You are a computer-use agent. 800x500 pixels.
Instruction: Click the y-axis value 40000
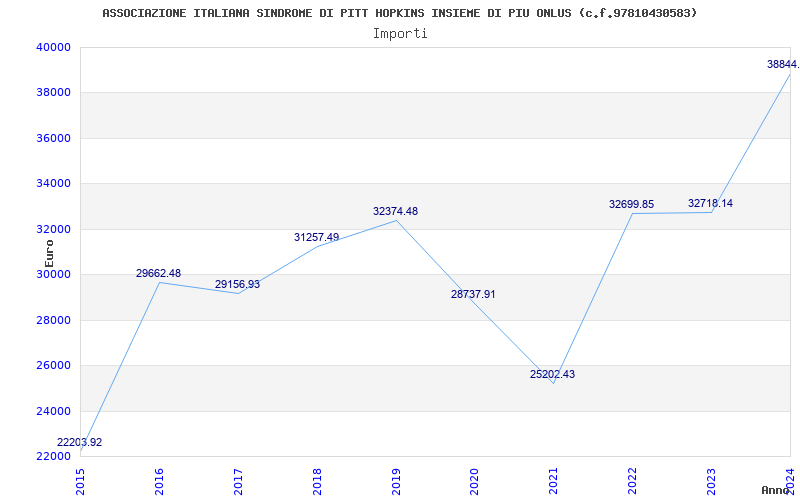[x=53, y=47]
